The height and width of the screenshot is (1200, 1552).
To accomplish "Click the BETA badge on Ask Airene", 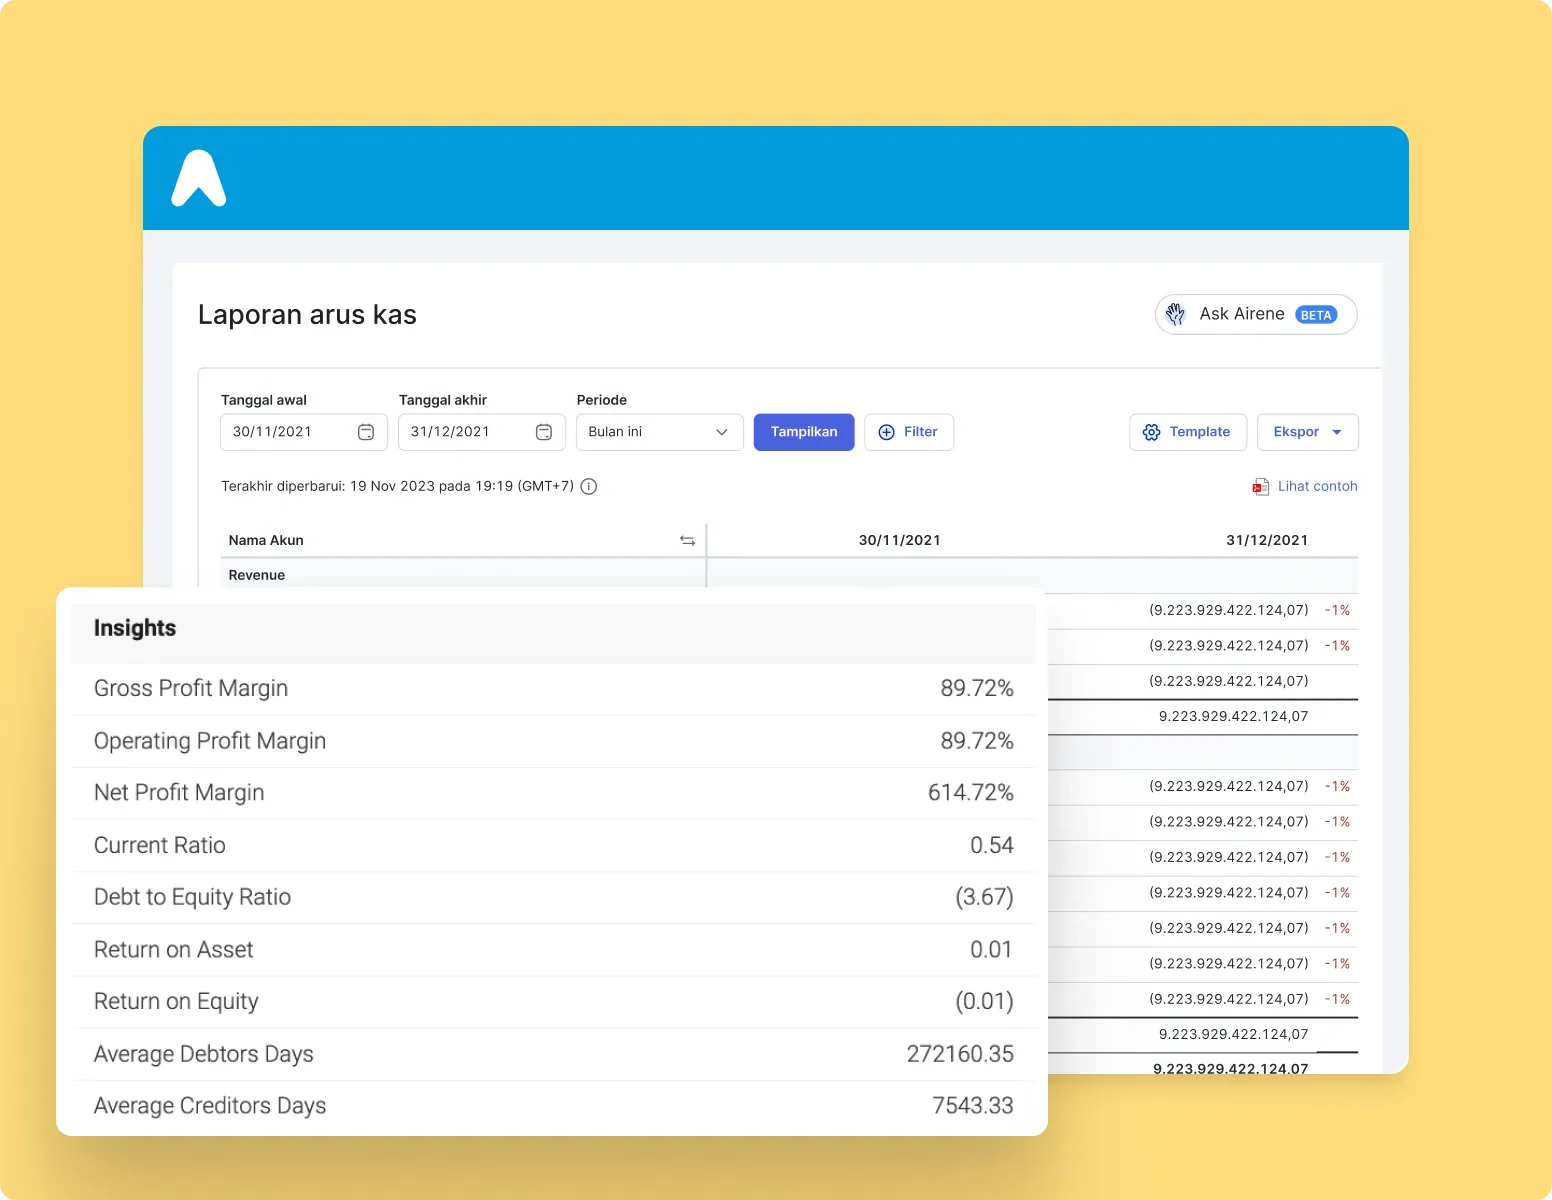I will coord(1316,315).
